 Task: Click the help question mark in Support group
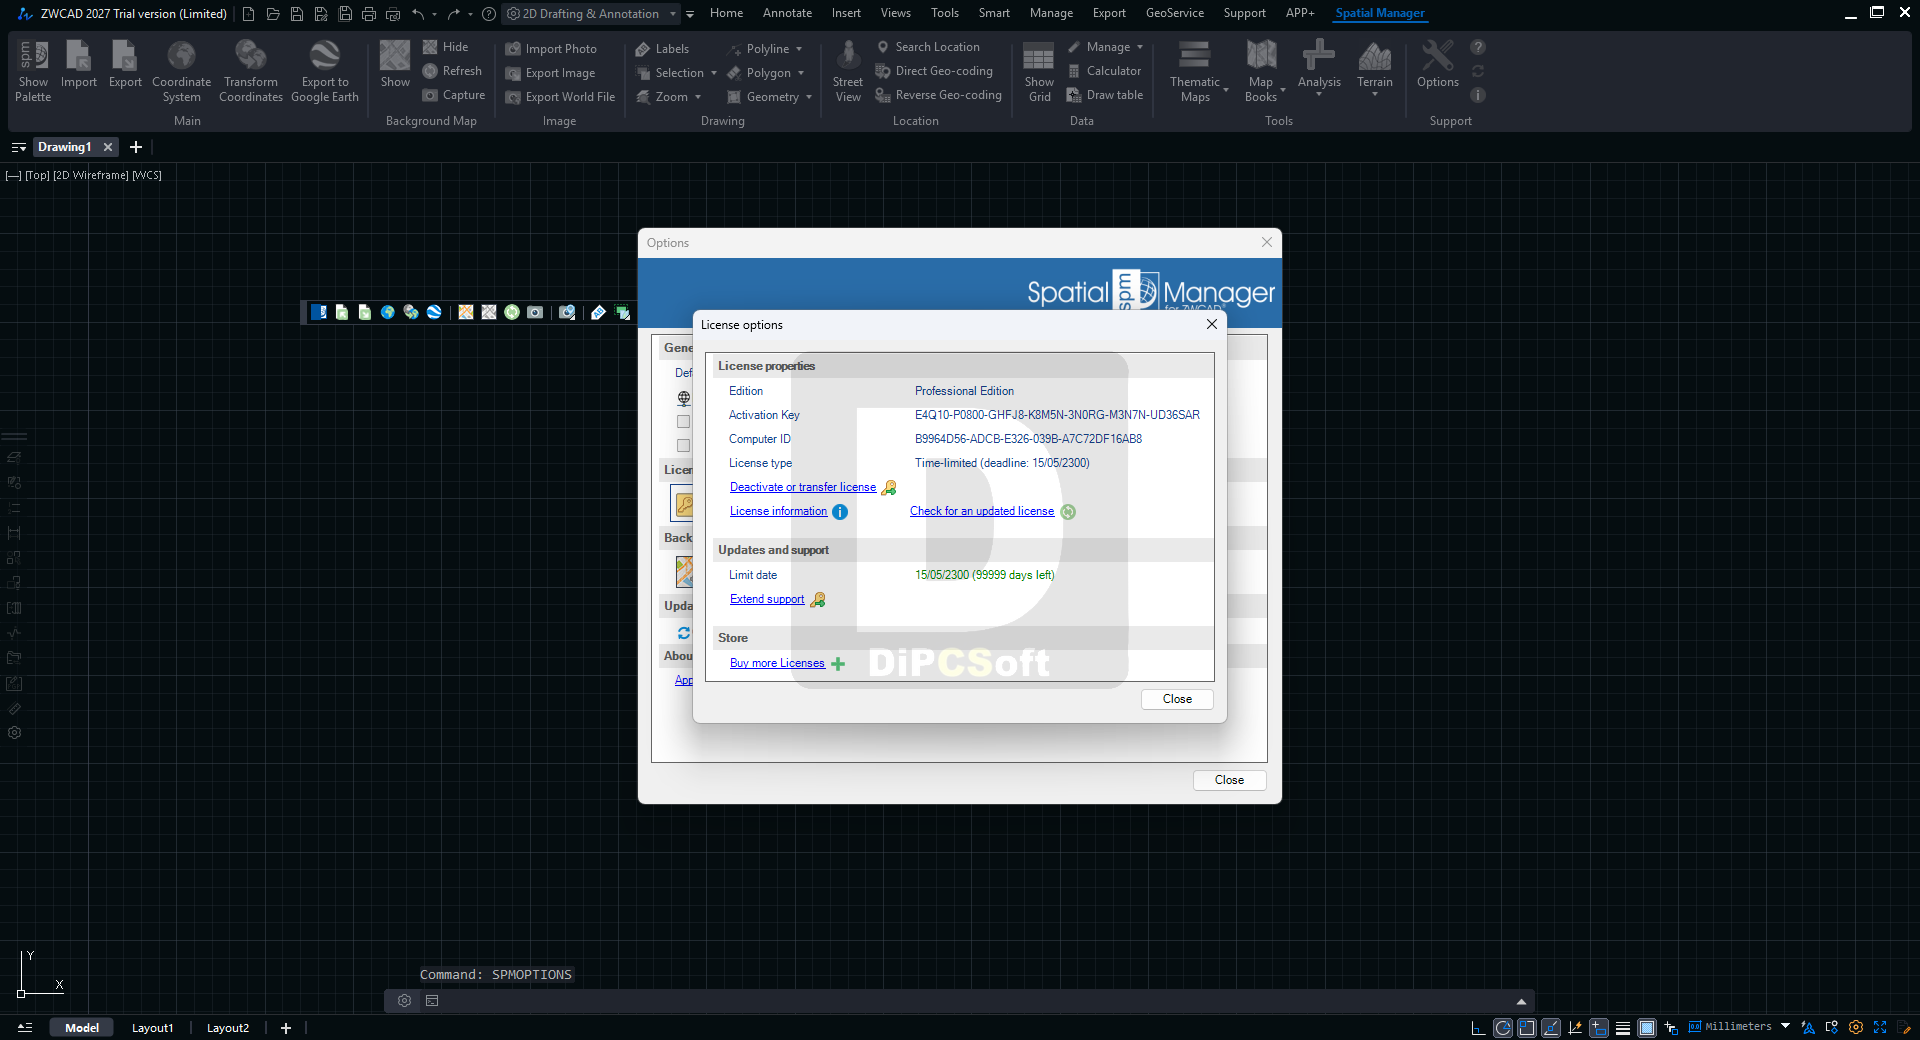pyautogui.click(x=1478, y=47)
